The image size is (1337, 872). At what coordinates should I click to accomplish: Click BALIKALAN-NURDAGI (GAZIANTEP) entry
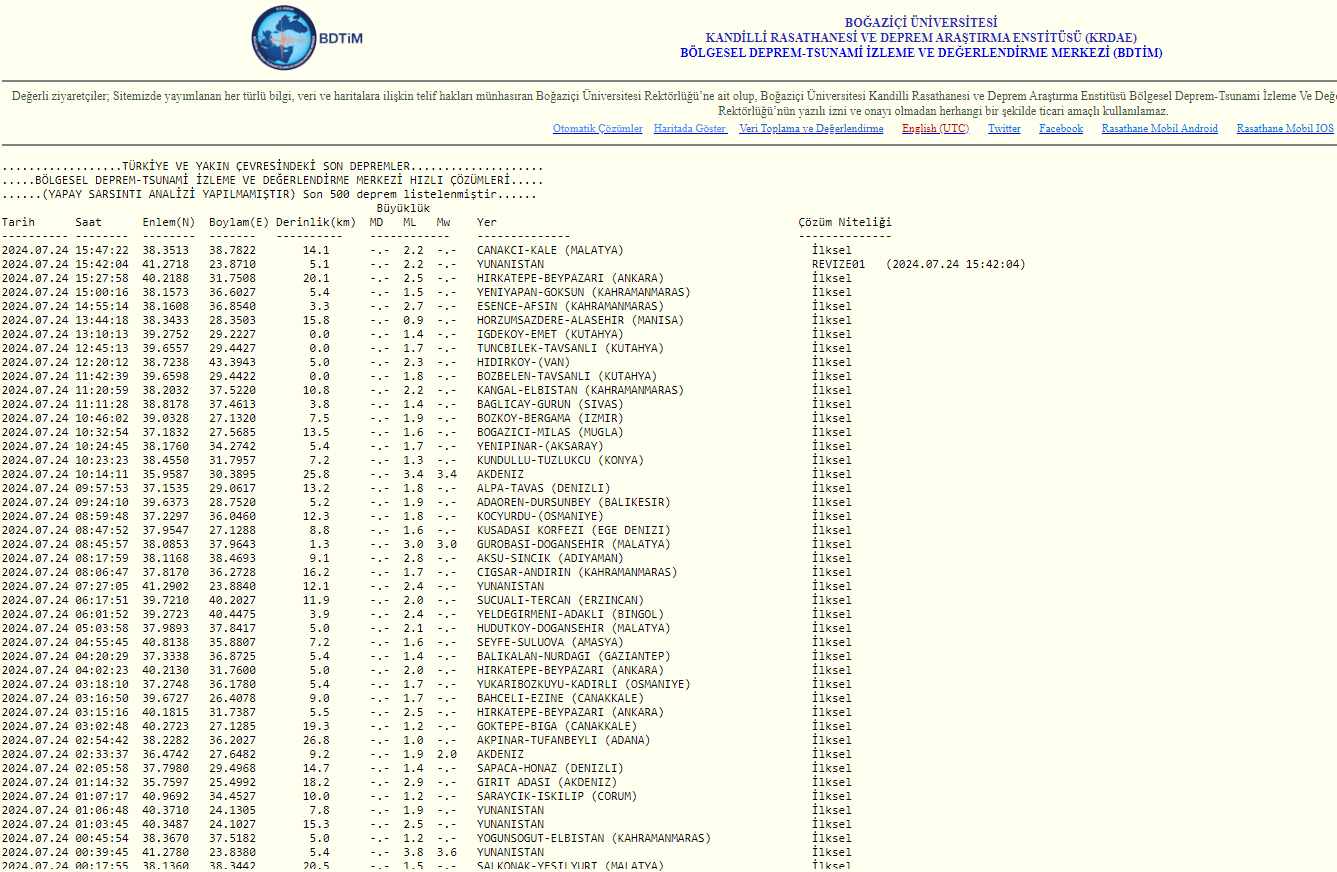point(574,656)
